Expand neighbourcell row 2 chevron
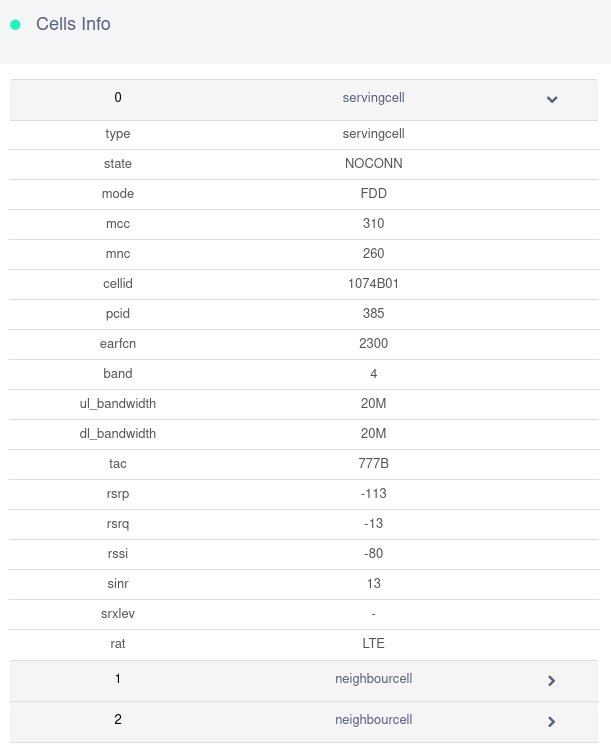Screen dimensions: 611x754 coord(552,721)
